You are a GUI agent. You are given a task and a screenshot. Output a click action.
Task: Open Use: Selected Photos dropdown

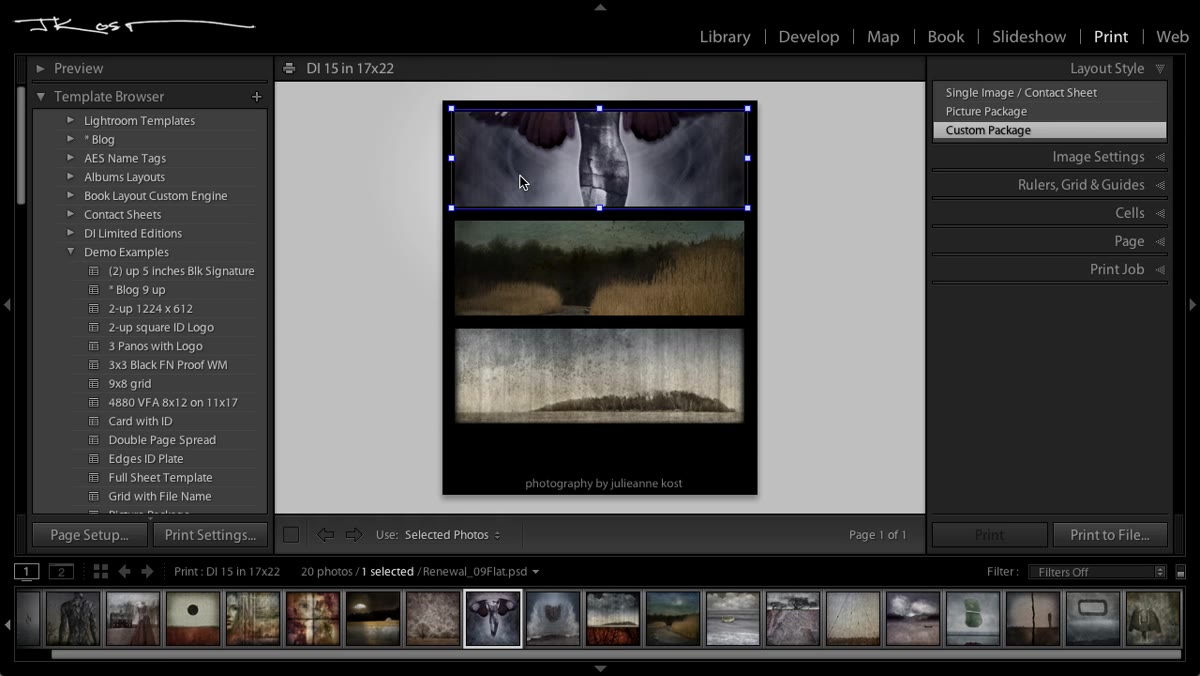[x=452, y=535]
